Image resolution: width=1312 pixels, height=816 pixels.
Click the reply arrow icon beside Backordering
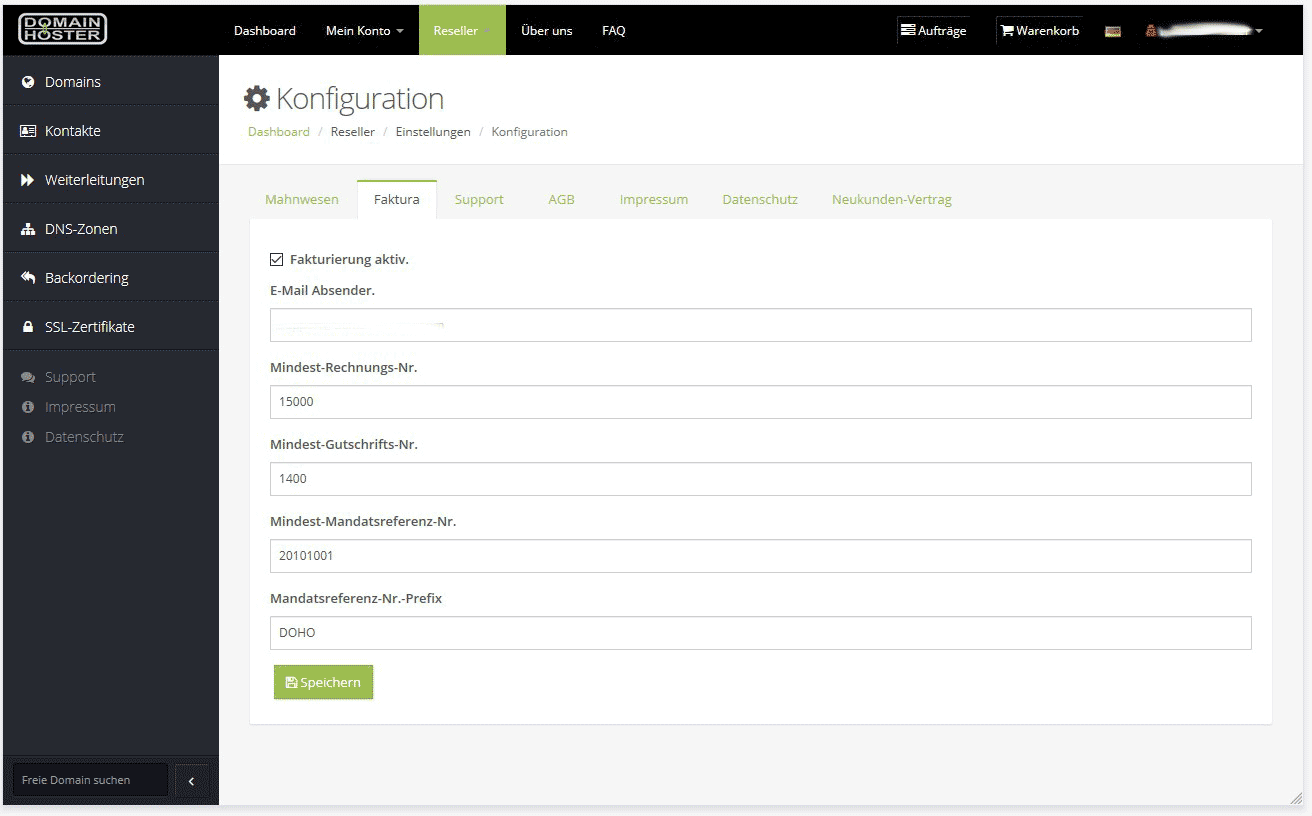[x=28, y=278]
